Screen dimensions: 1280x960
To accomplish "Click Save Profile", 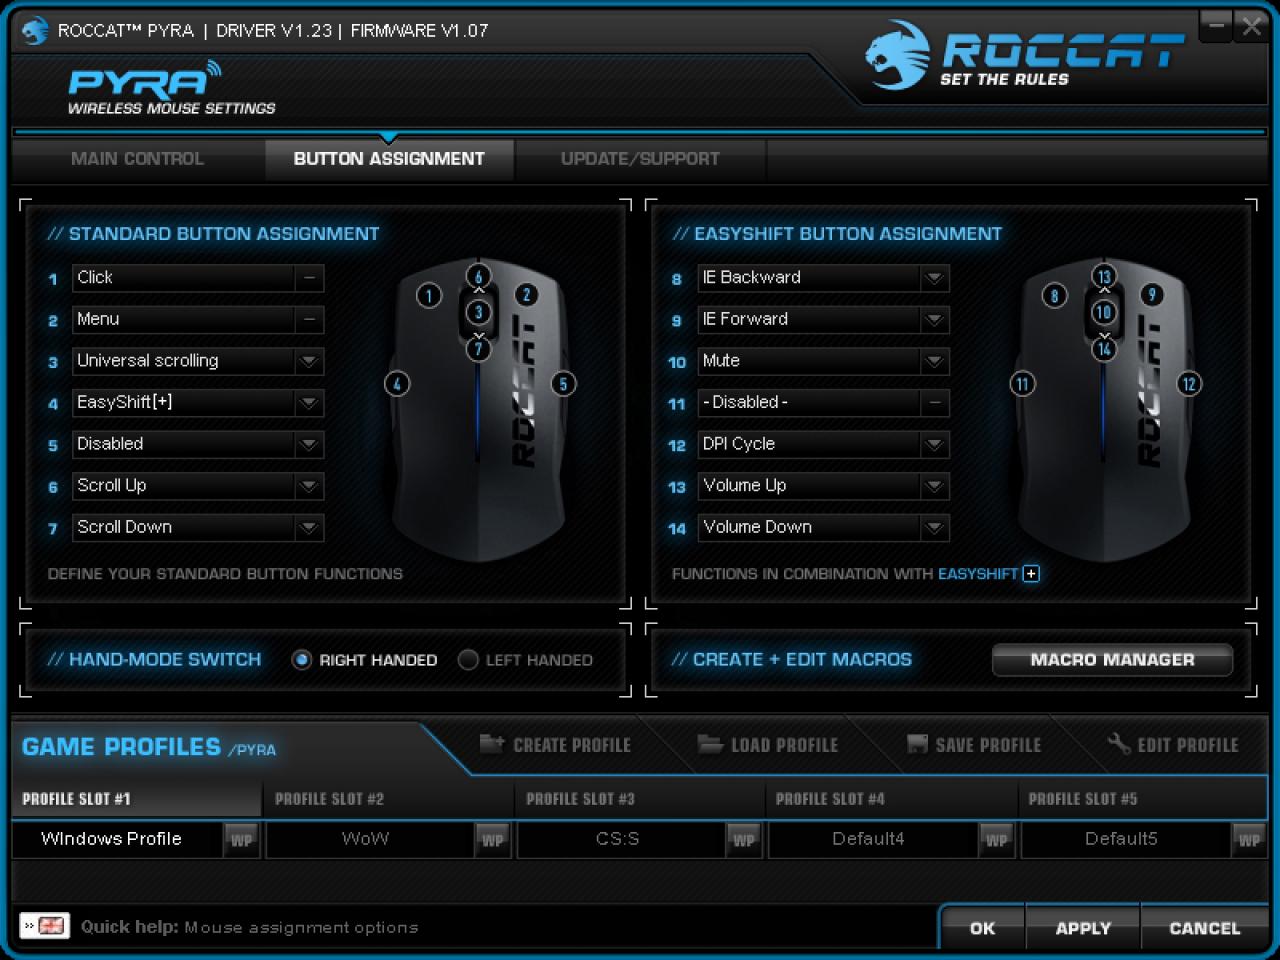I will (974, 745).
